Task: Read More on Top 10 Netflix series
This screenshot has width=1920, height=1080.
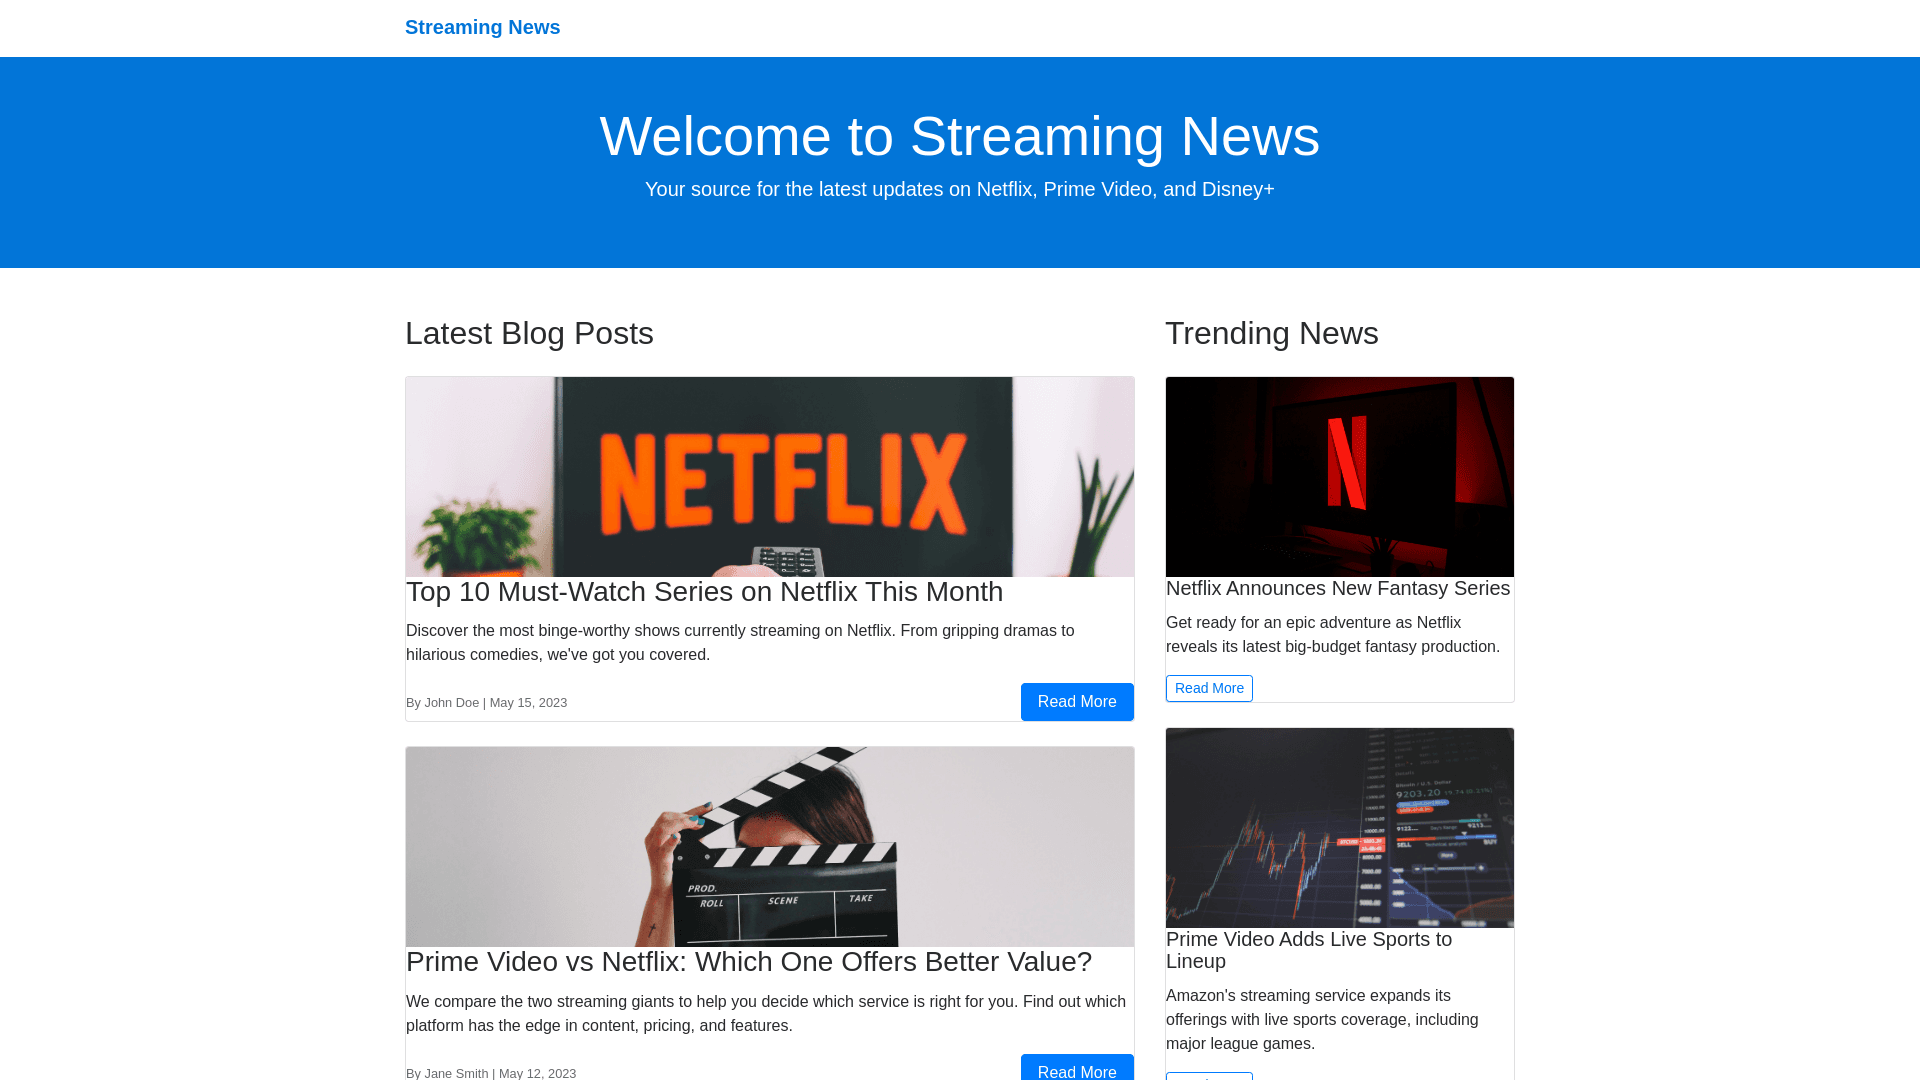Action: point(1076,702)
